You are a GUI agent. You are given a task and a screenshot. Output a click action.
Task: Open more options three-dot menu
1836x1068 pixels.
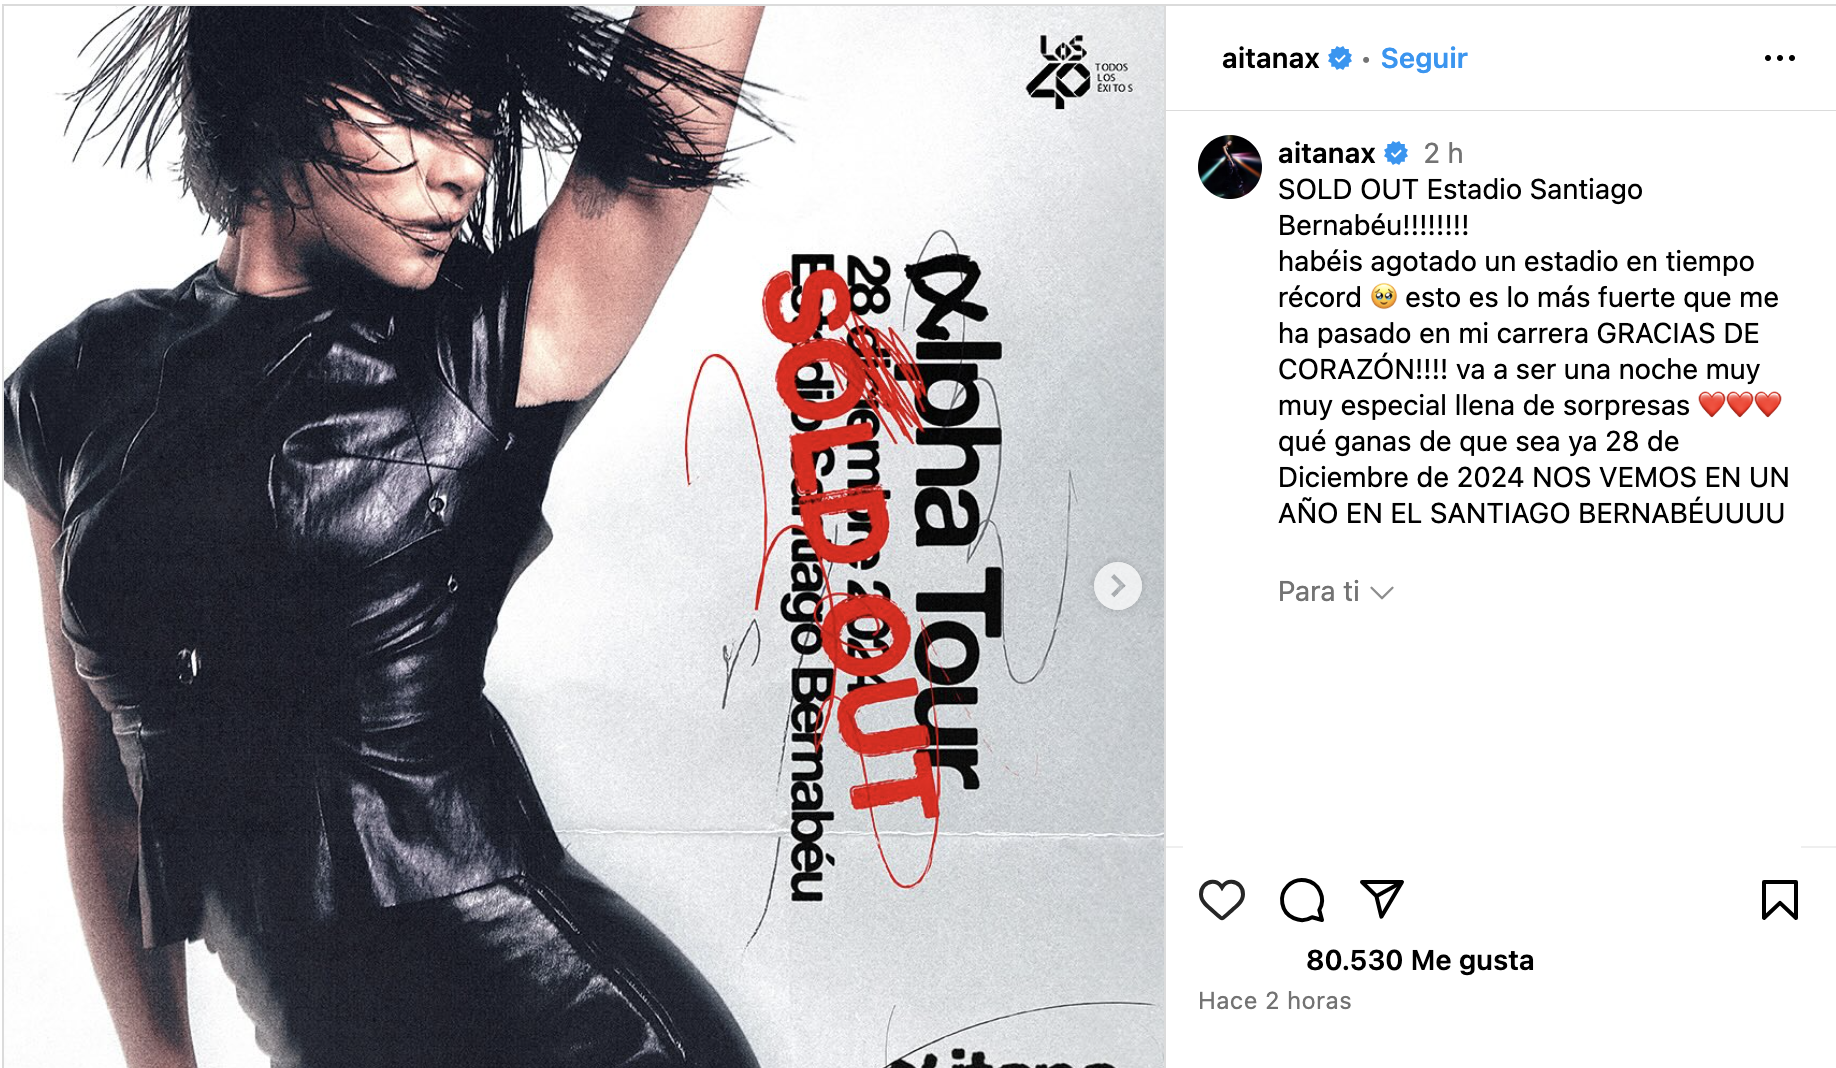(1779, 58)
